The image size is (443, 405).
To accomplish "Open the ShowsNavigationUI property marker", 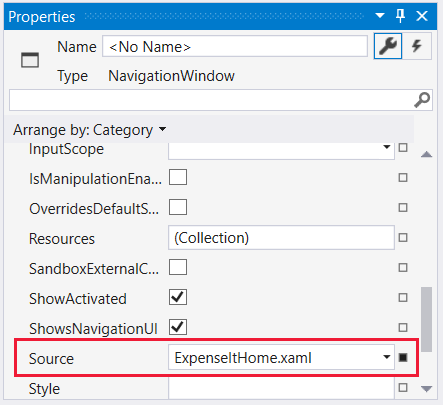I will [403, 328].
